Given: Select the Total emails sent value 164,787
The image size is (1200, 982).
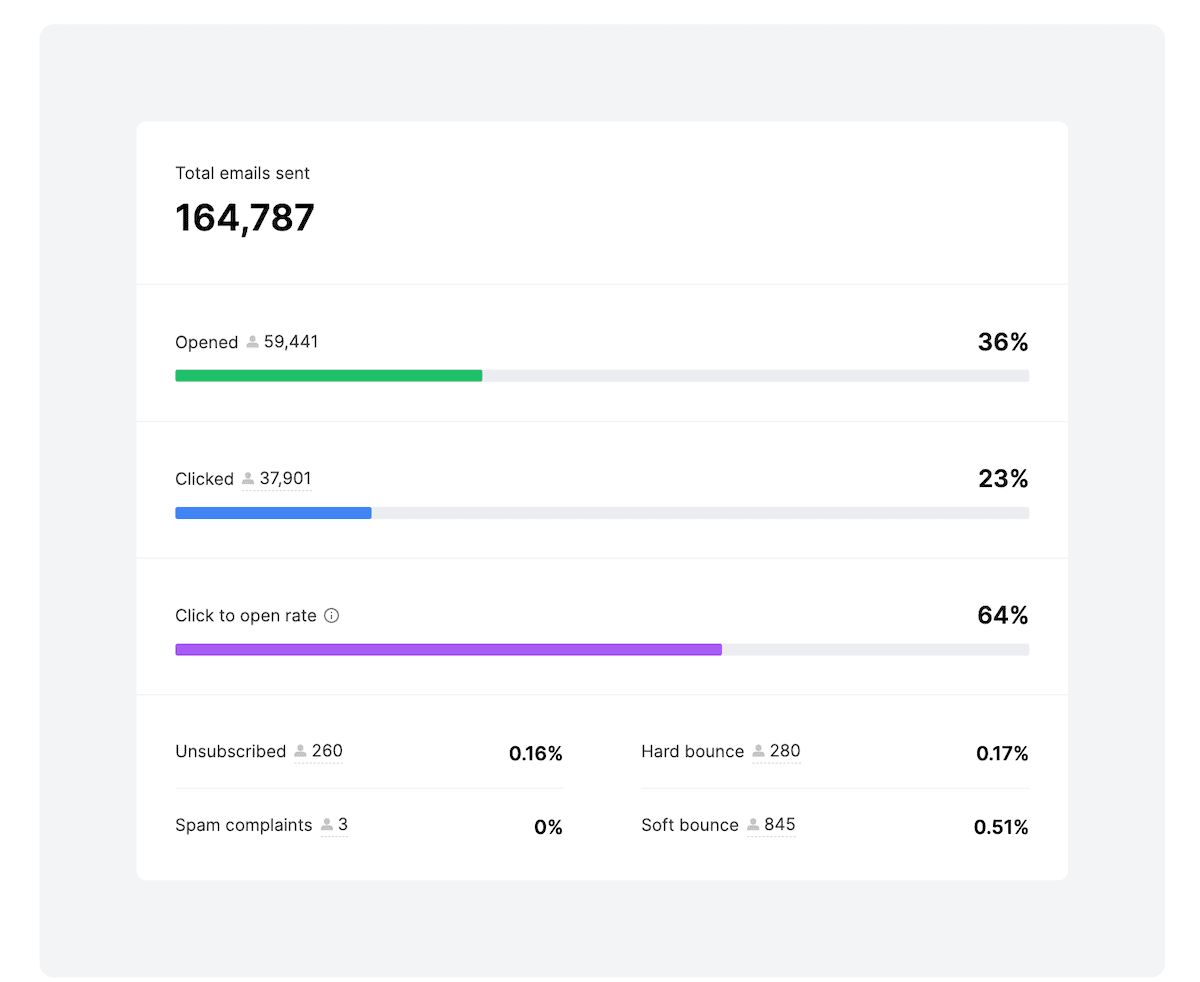Looking at the screenshot, I should pos(245,218).
